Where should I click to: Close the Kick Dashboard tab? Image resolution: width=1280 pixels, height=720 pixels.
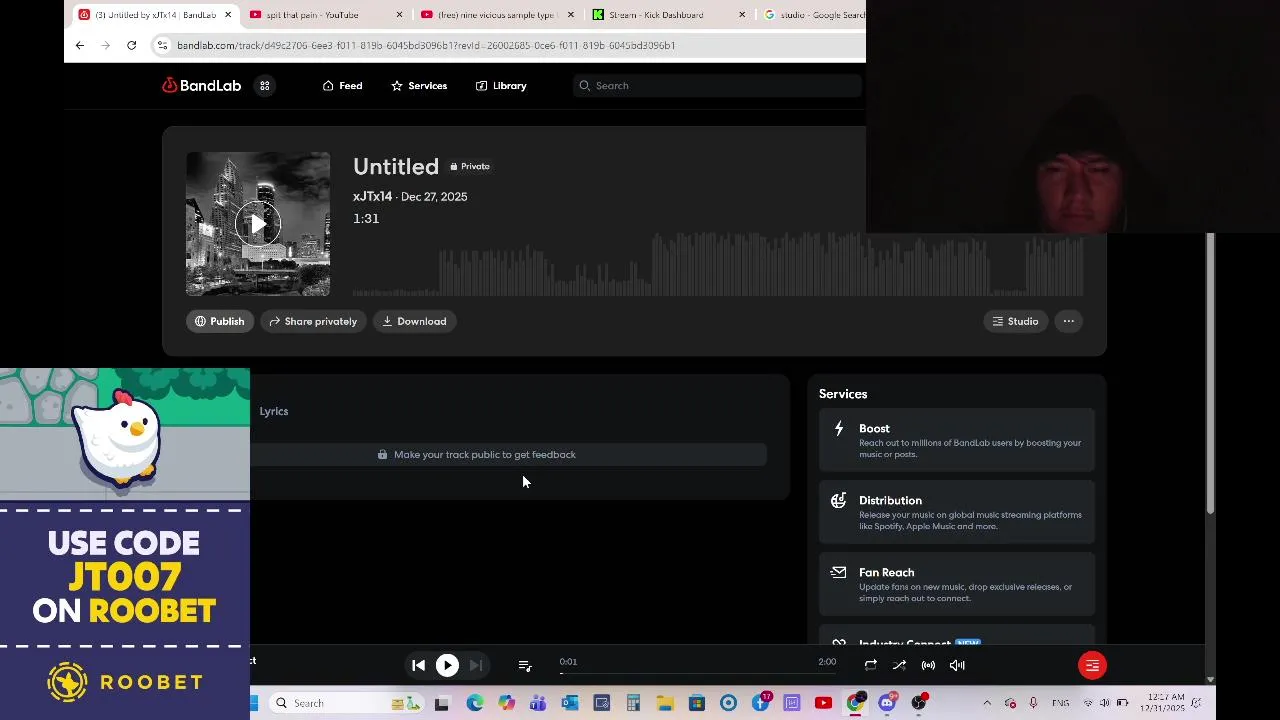[742, 15]
